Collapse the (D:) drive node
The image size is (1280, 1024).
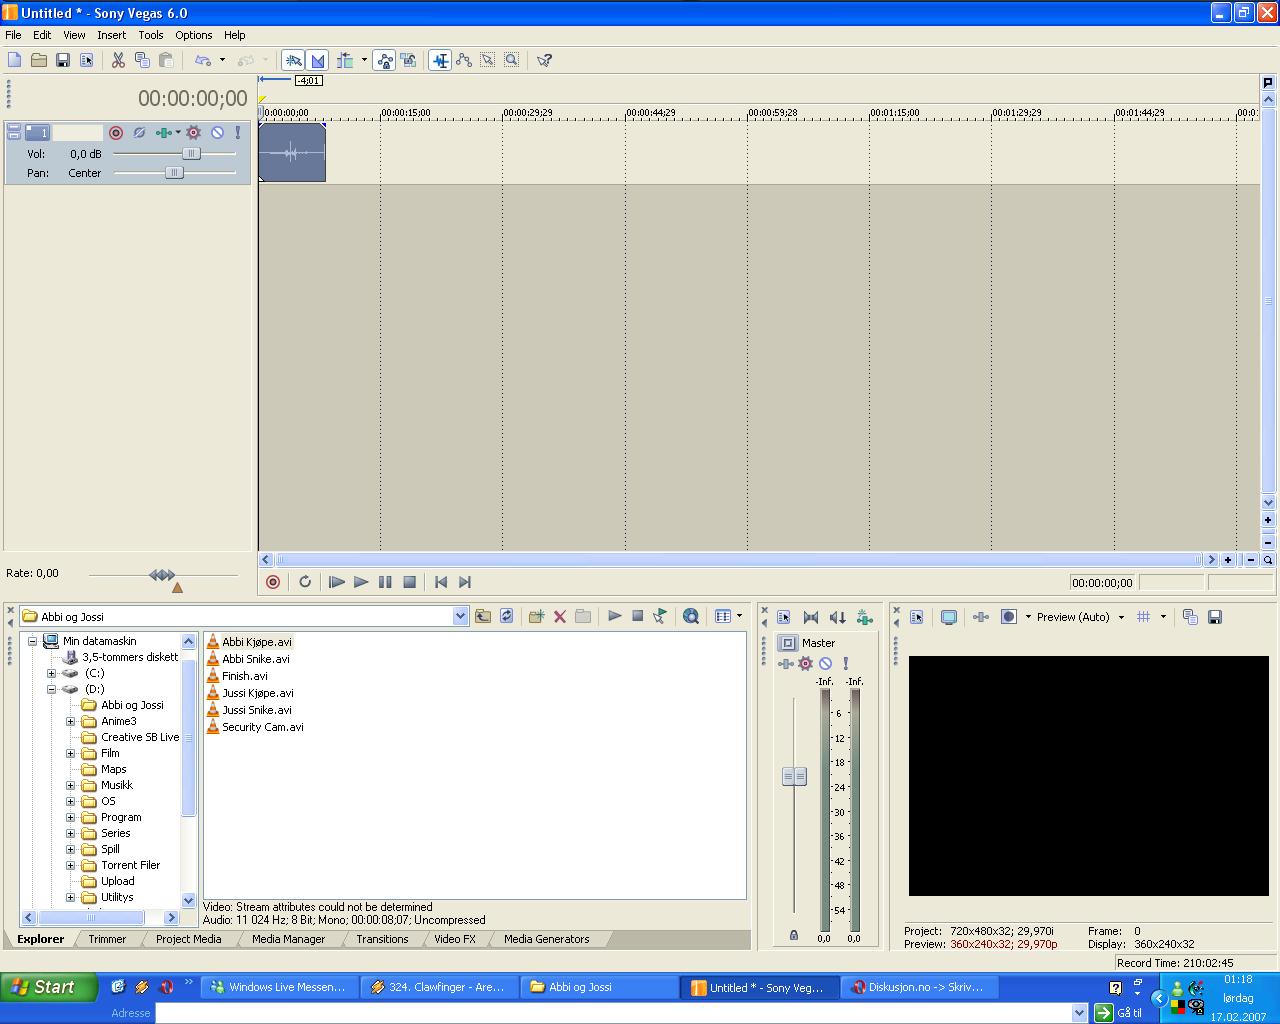tap(51, 689)
